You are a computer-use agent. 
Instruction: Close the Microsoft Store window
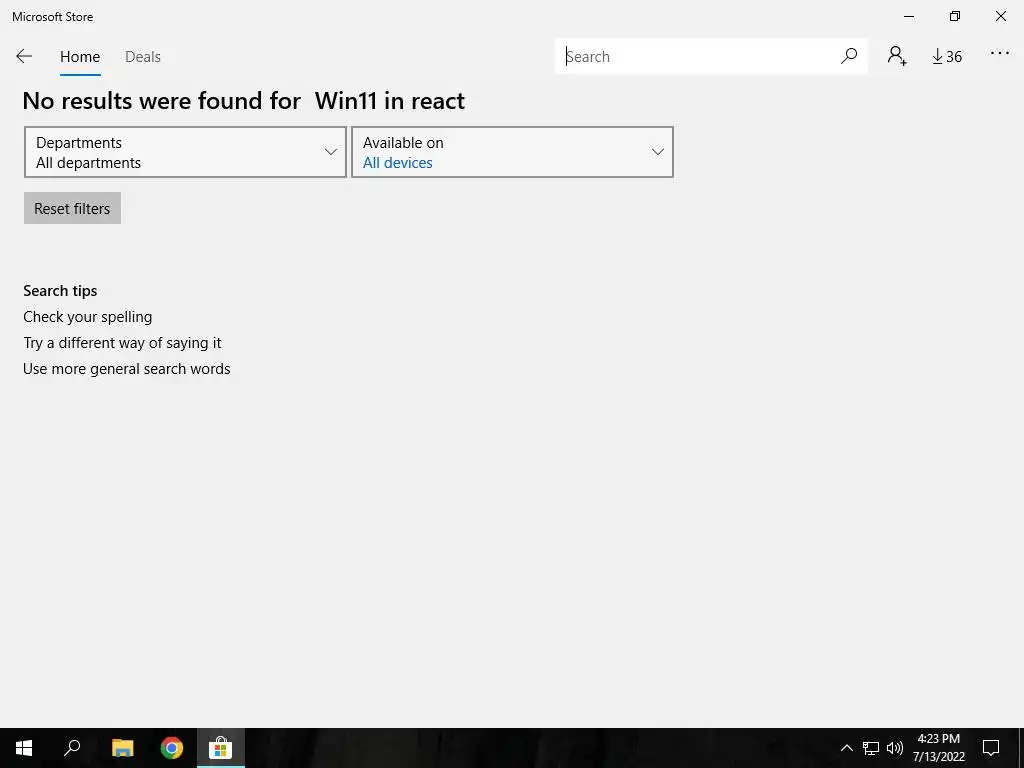coord(1000,16)
